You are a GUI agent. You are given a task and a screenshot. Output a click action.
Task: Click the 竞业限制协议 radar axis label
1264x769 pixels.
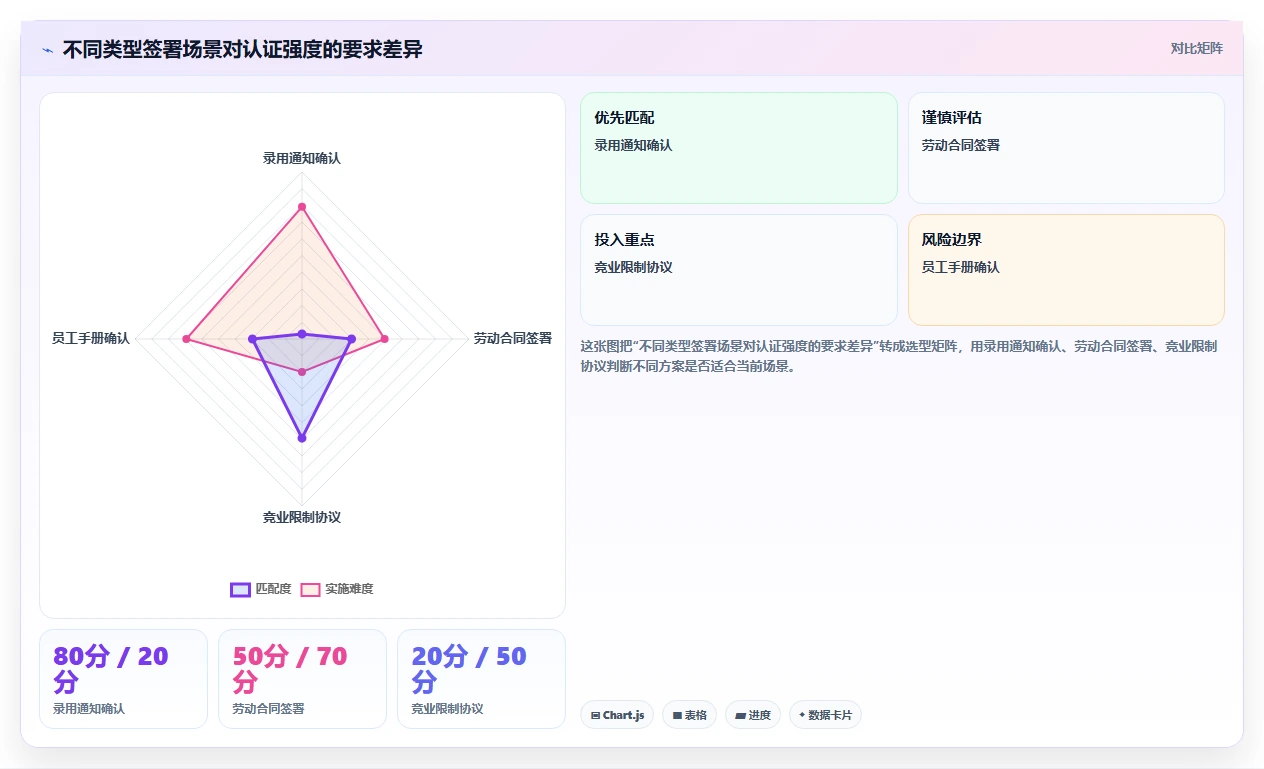point(302,517)
